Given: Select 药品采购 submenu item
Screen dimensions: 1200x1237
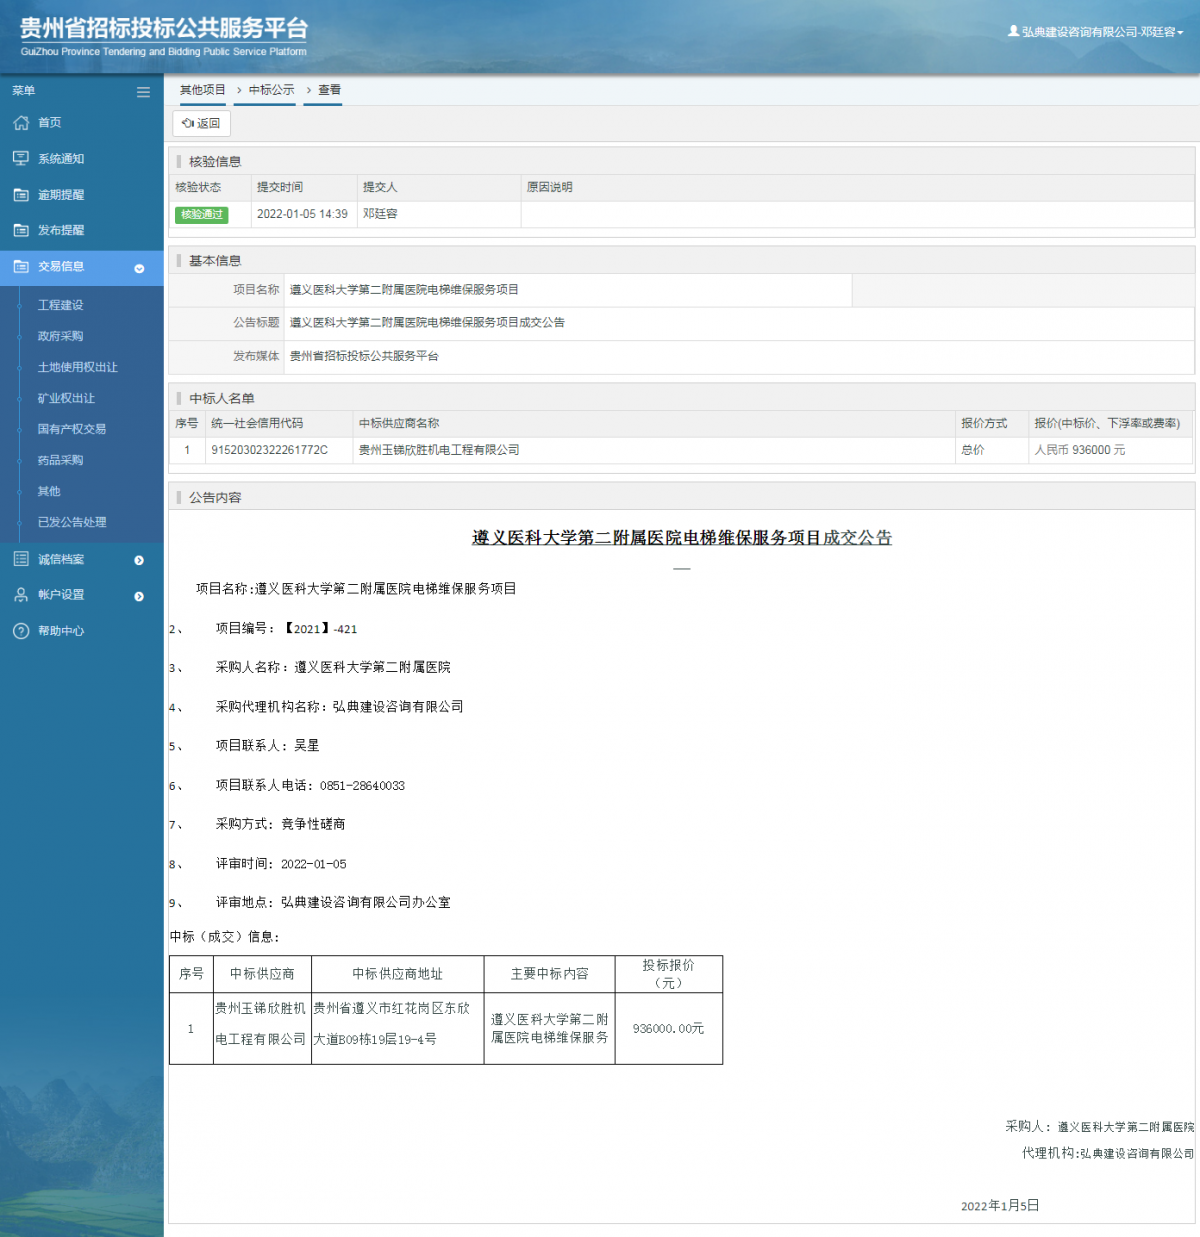Looking at the screenshot, I should (61, 460).
